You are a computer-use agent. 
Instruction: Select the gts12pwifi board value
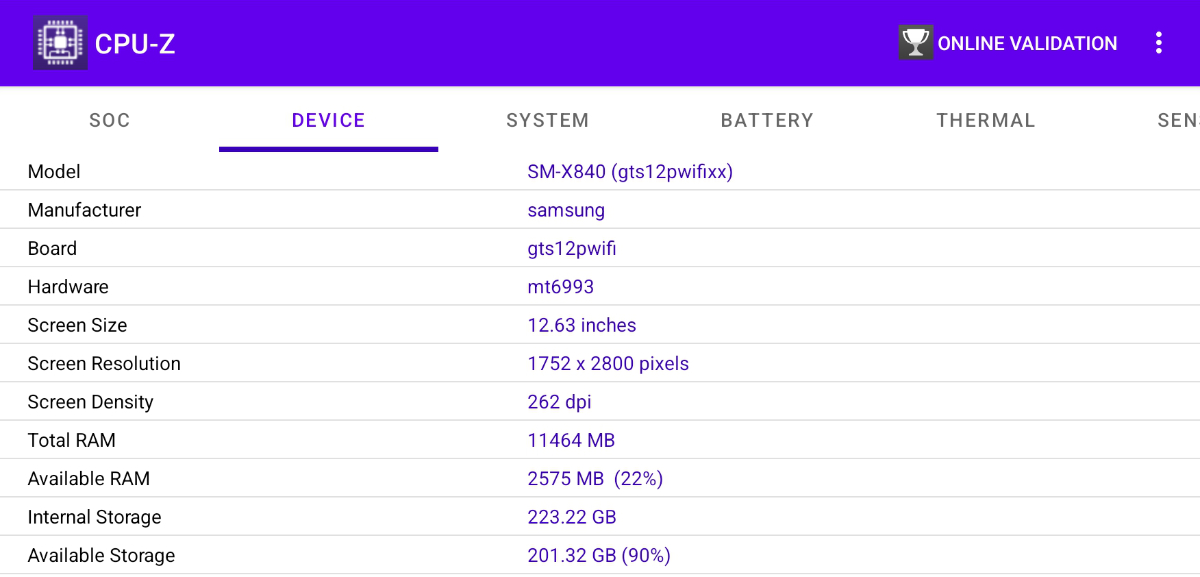coord(572,249)
